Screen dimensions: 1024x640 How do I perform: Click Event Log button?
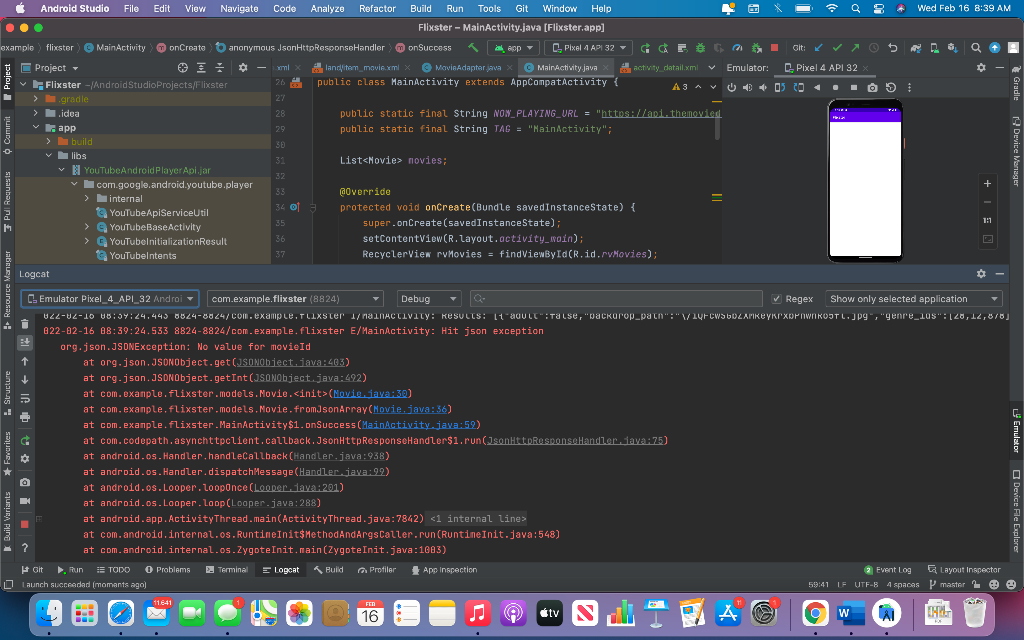pos(887,569)
